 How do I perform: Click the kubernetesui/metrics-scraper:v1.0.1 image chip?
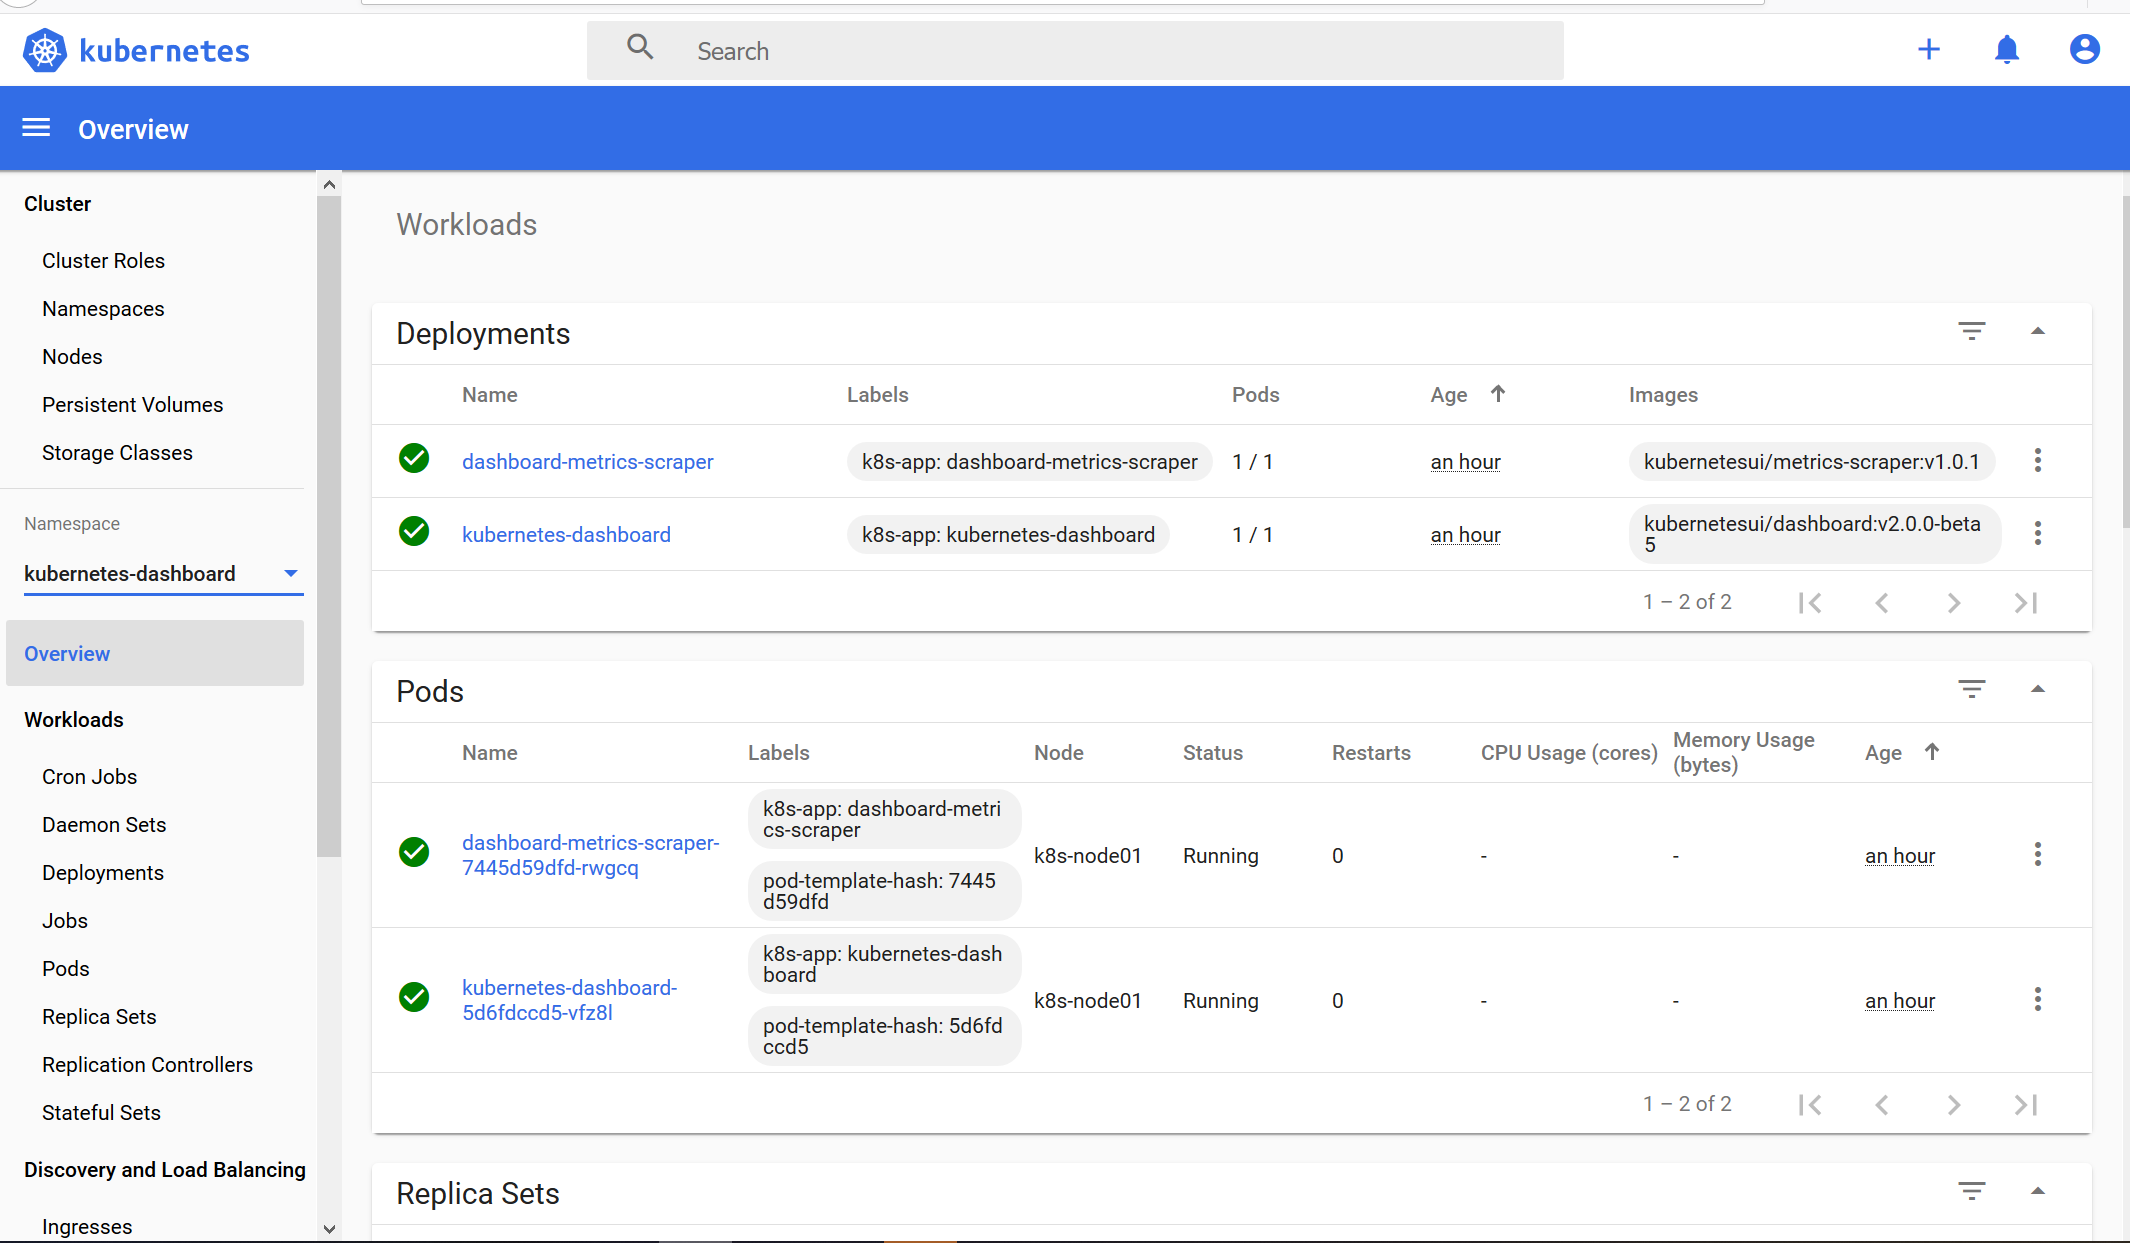coord(1812,461)
